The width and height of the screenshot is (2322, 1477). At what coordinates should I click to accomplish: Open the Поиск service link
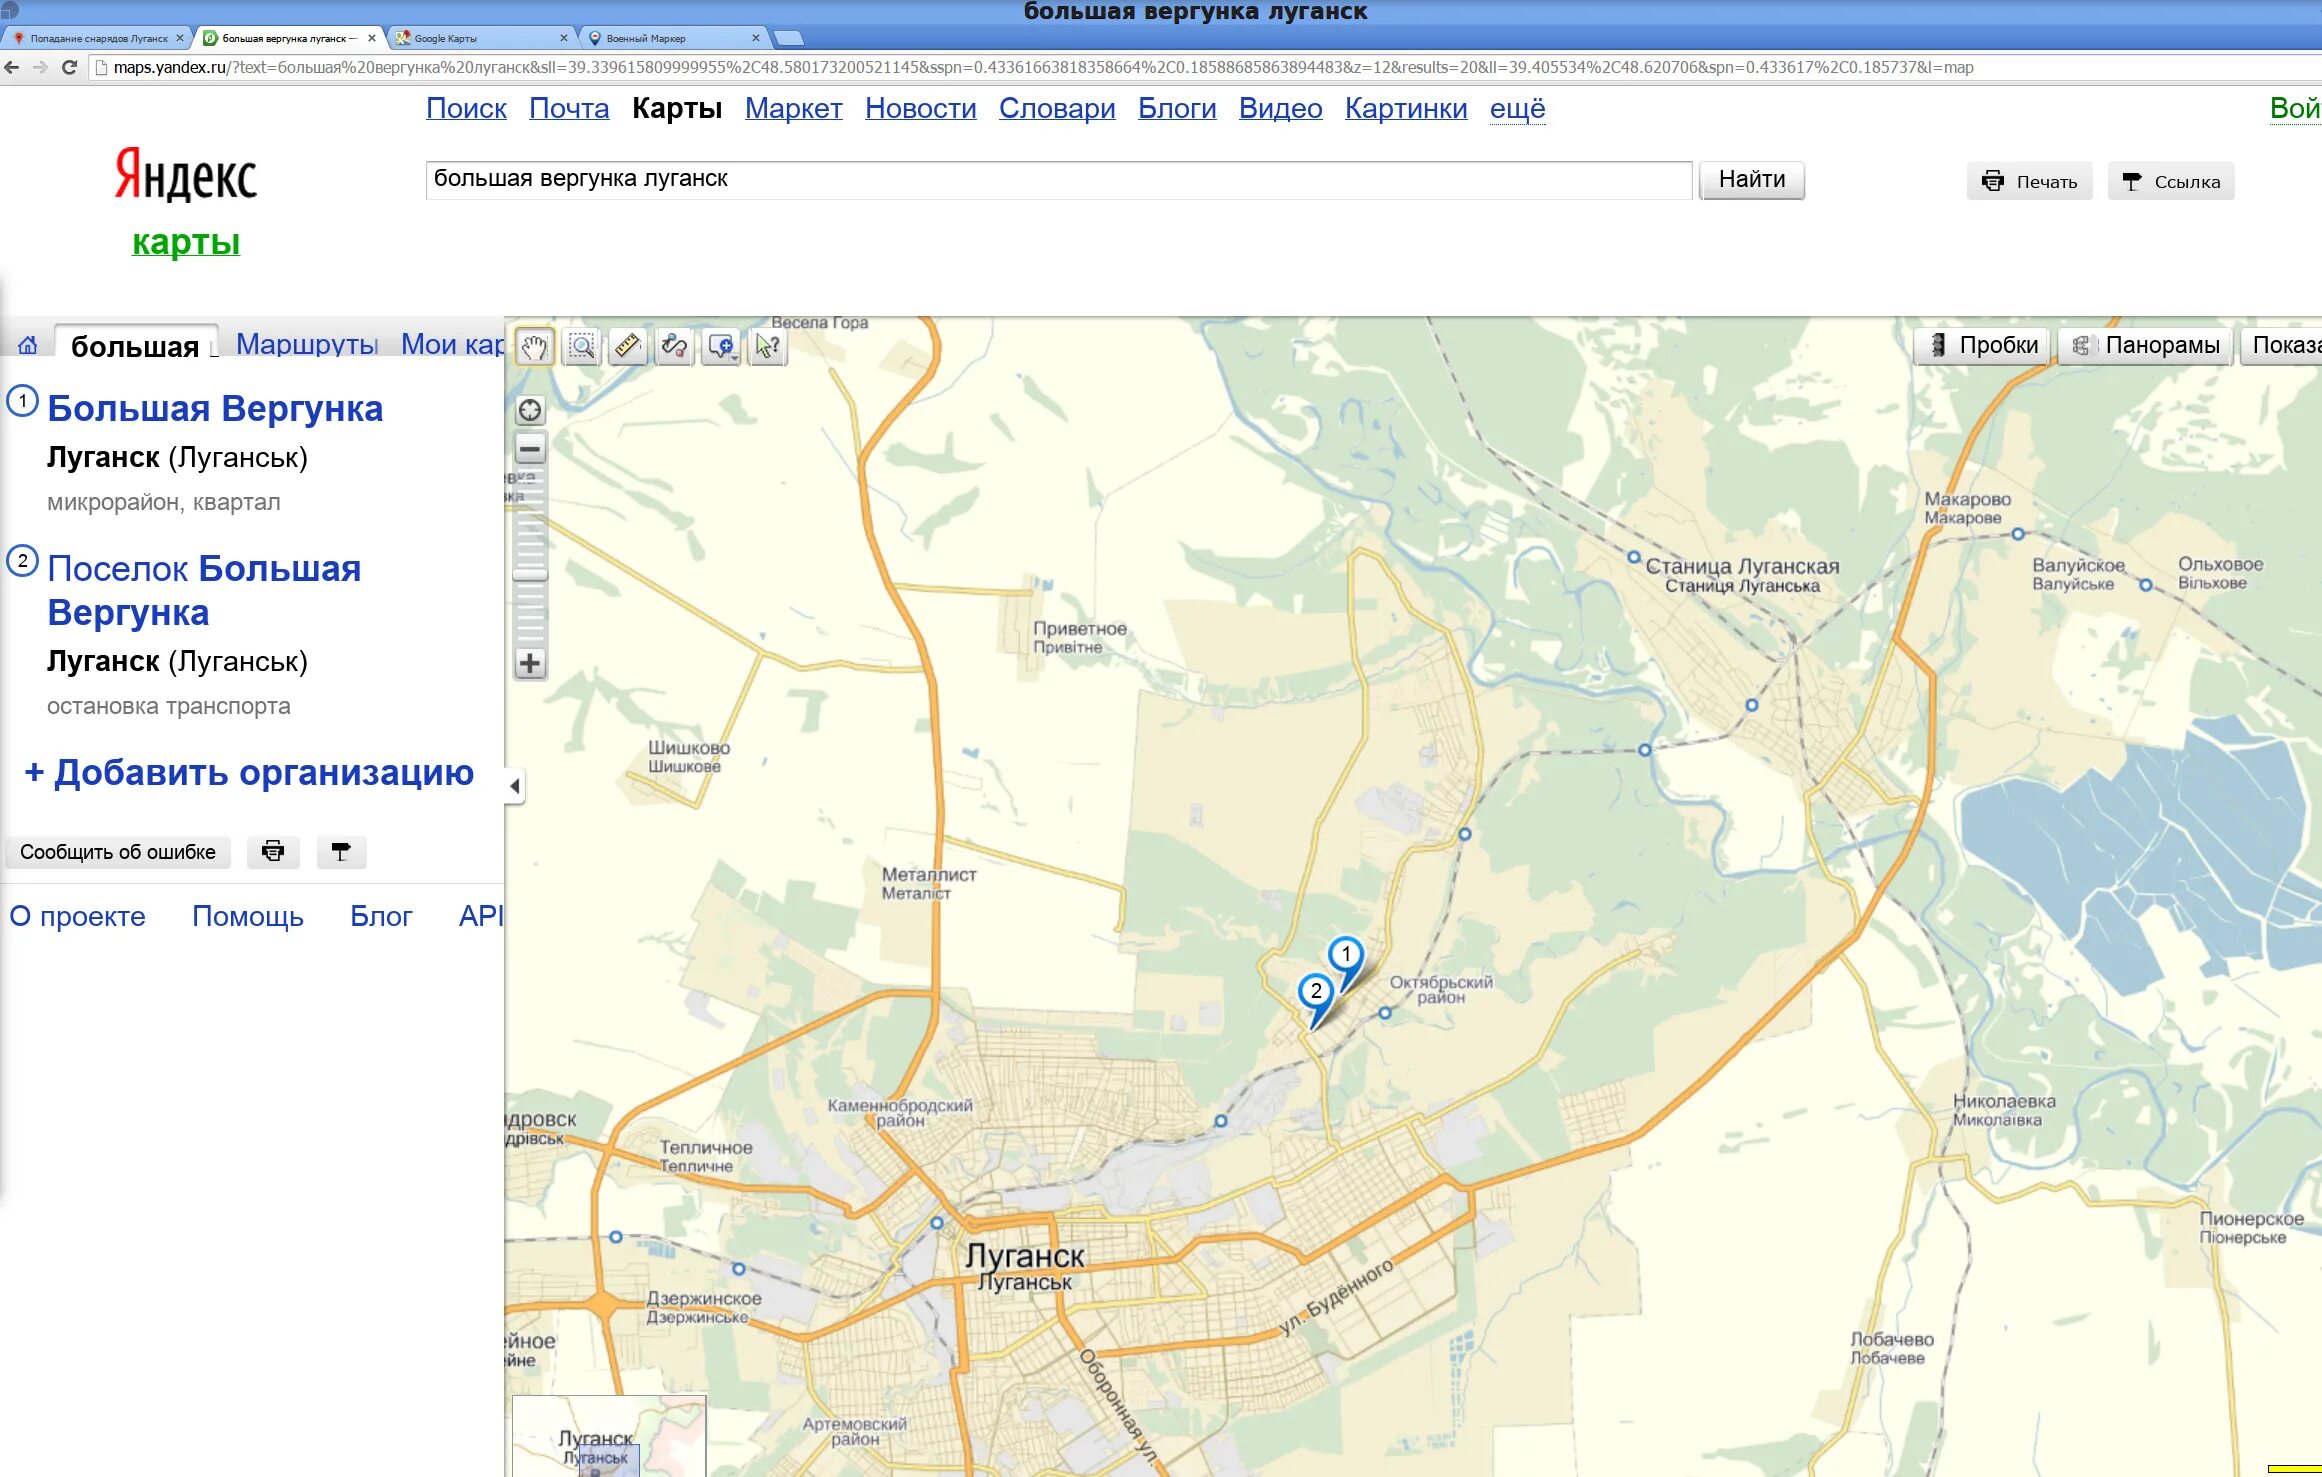click(466, 108)
